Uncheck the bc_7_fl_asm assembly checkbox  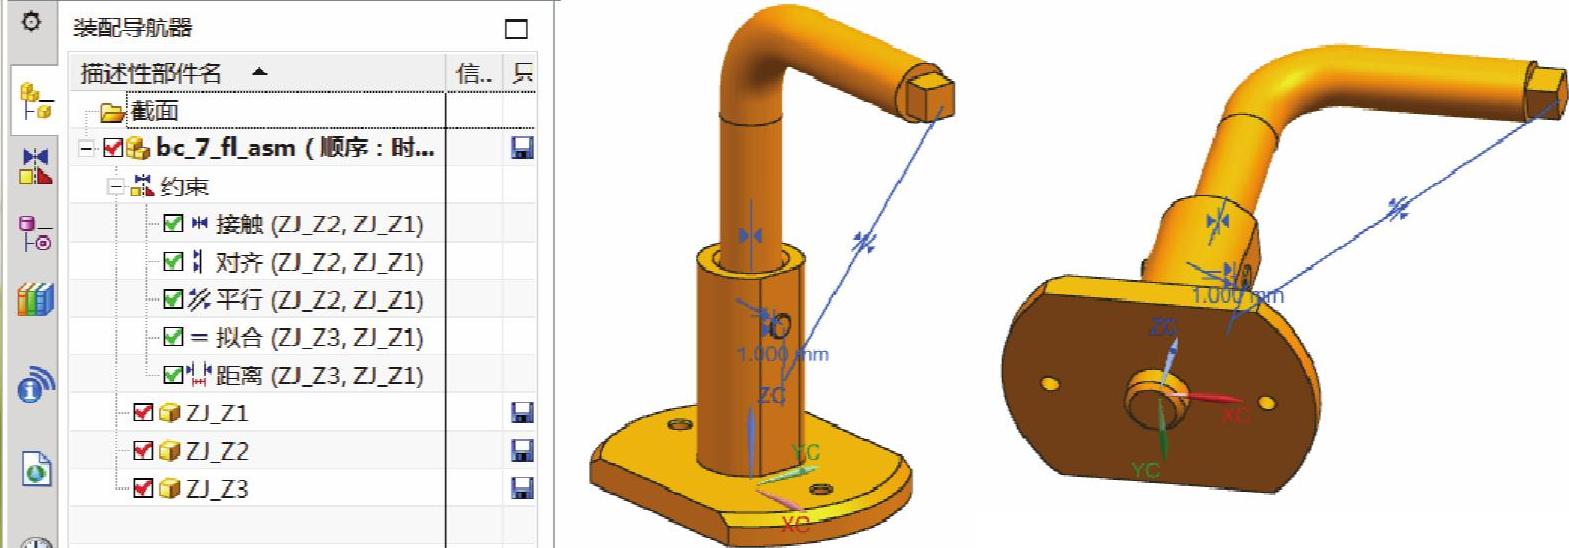[113, 149]
